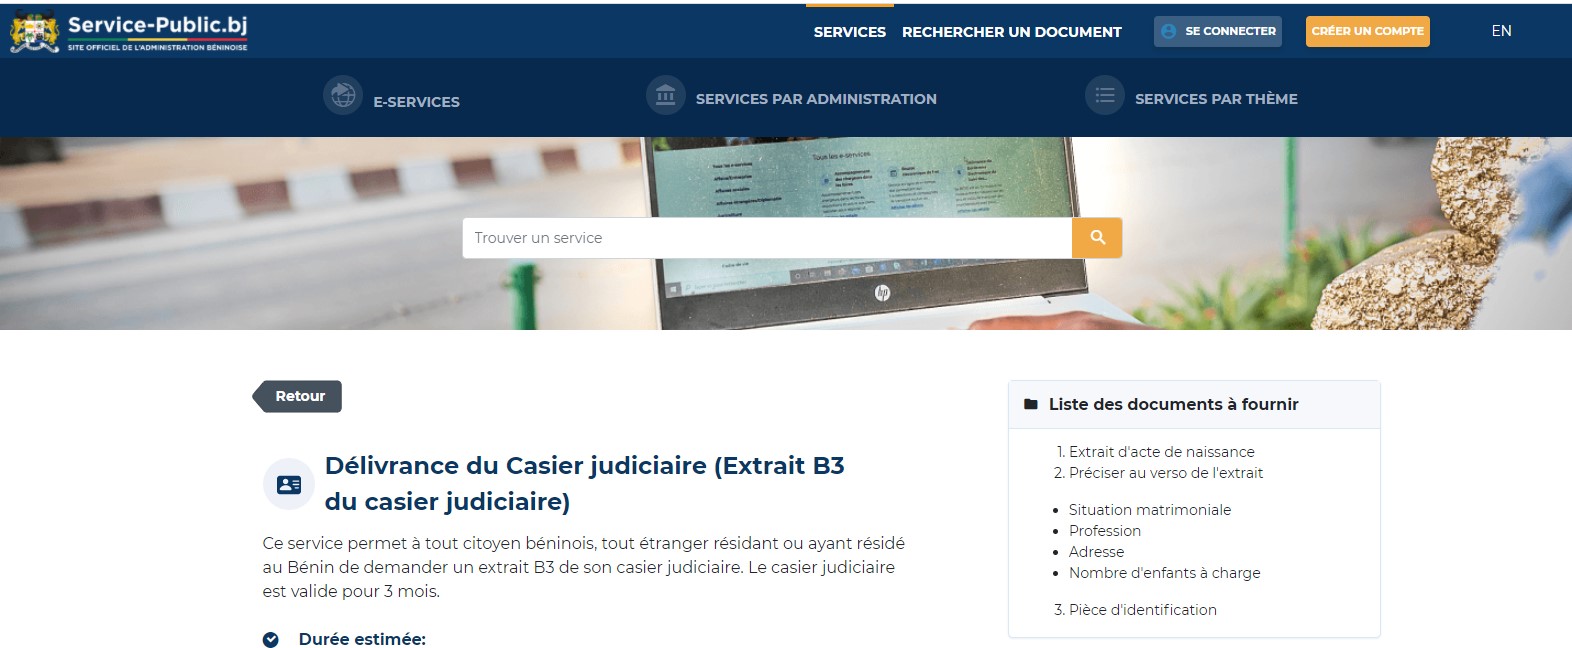This screenshot has width=1572, height=648.
Task: Click the check icon next to Durée estimée
Action: pyautogui.click(x=270, y=639)
